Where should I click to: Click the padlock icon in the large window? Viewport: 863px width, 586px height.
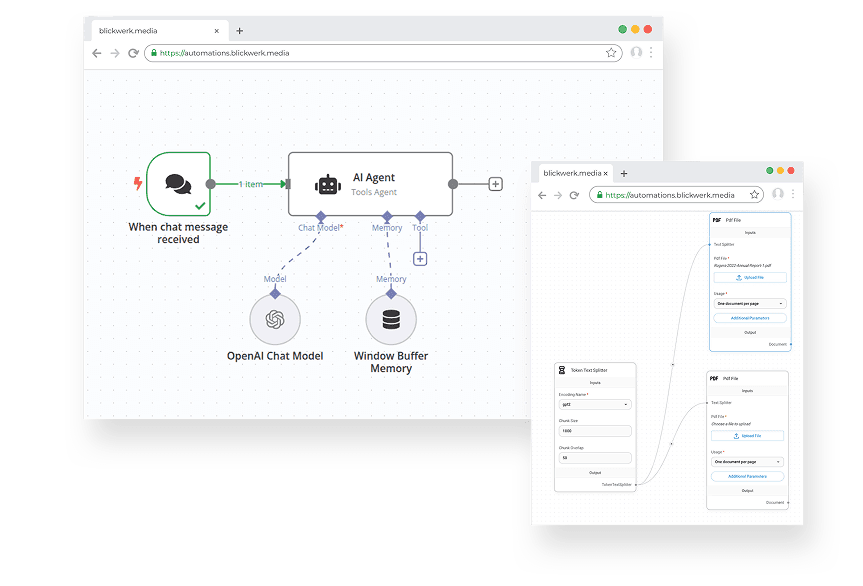coord(154,53)
